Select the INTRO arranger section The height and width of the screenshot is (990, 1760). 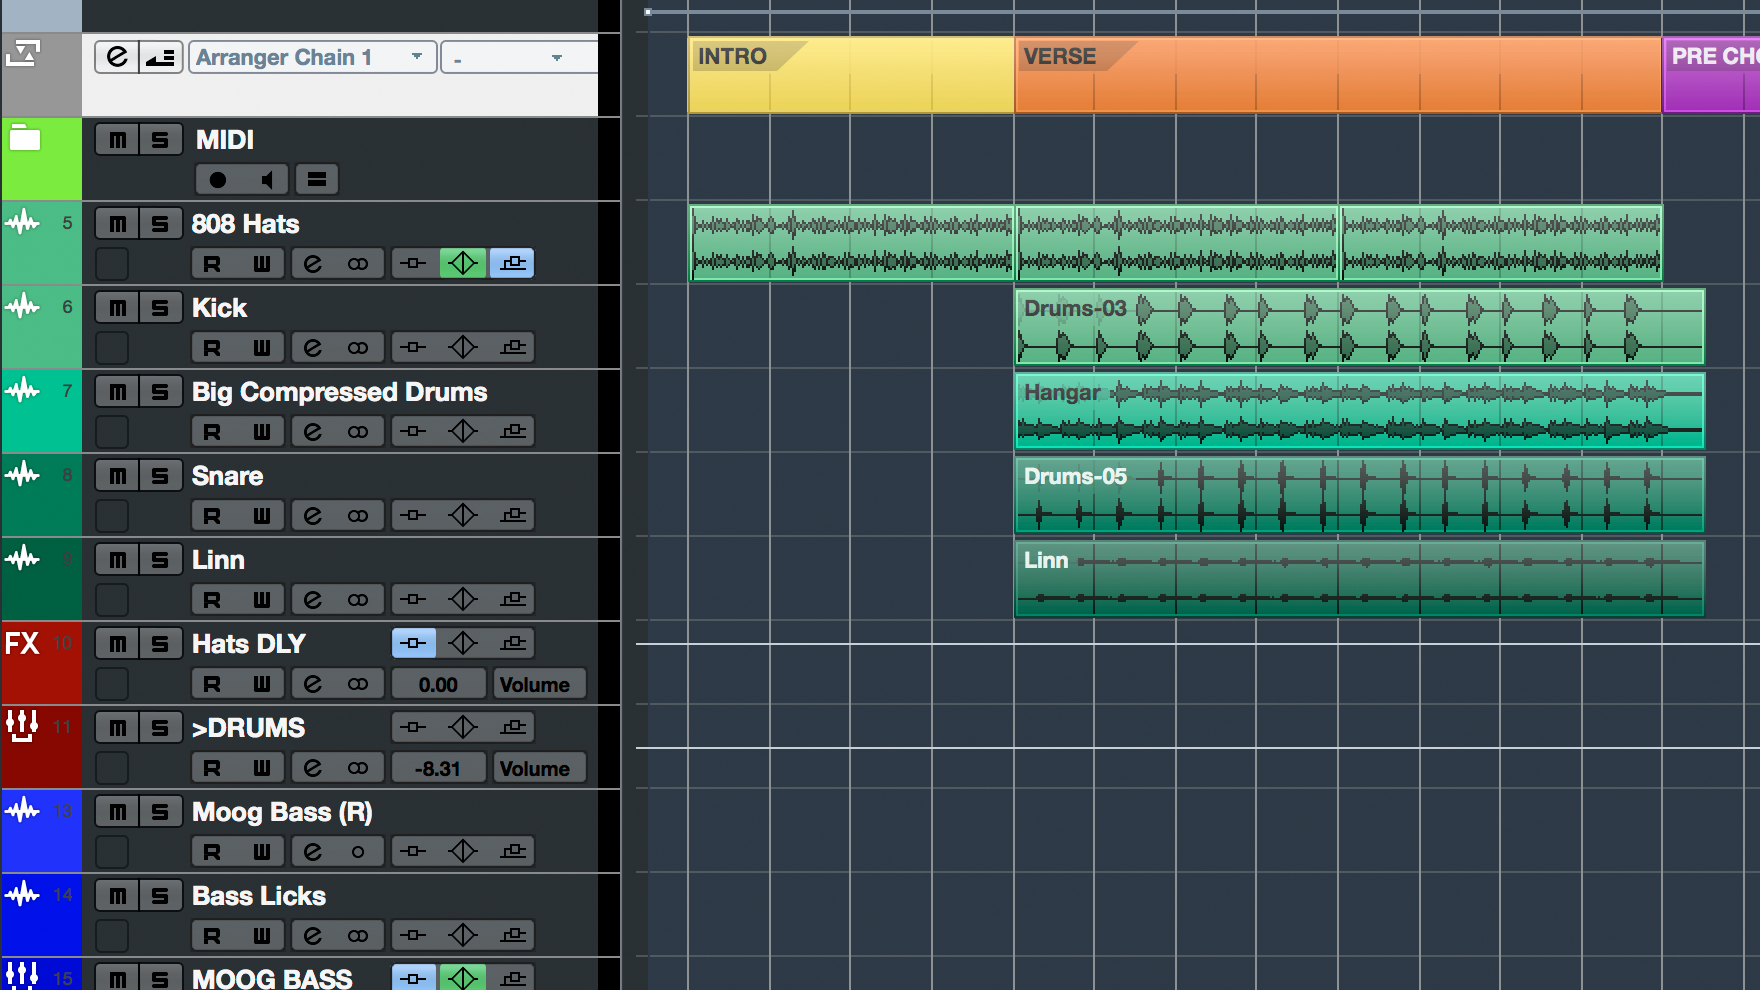[x=850, y=76]
